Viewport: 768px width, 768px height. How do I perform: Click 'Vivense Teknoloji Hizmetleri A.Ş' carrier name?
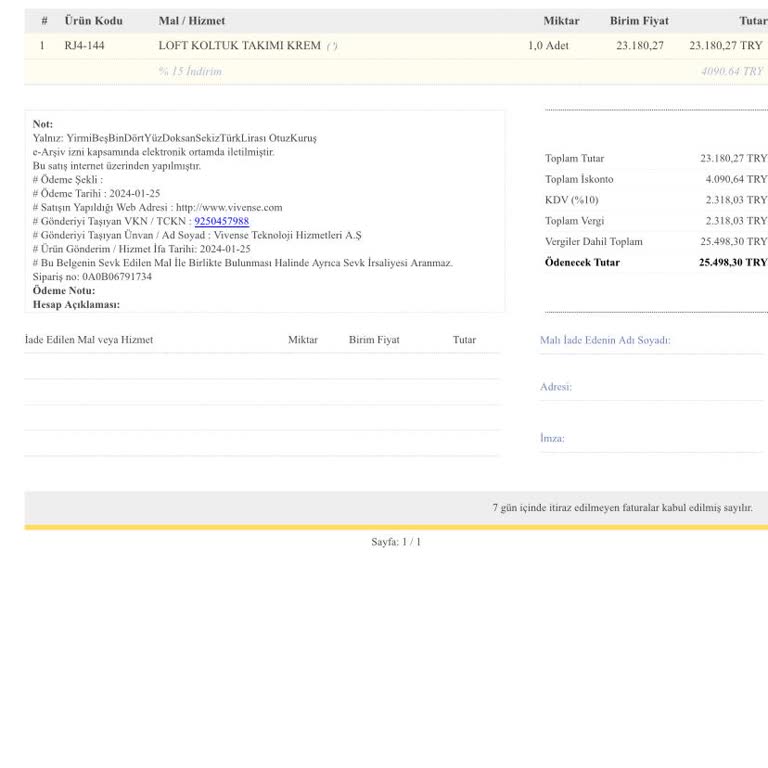coord(288,235)
